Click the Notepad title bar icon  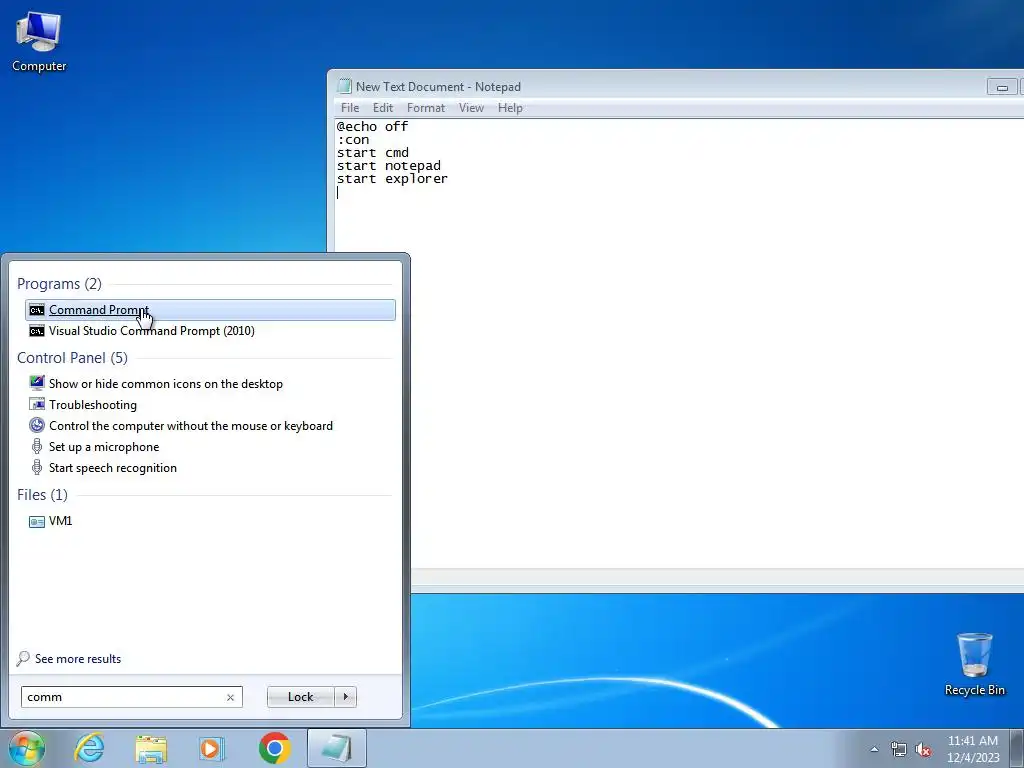click(x=344, y=86)
